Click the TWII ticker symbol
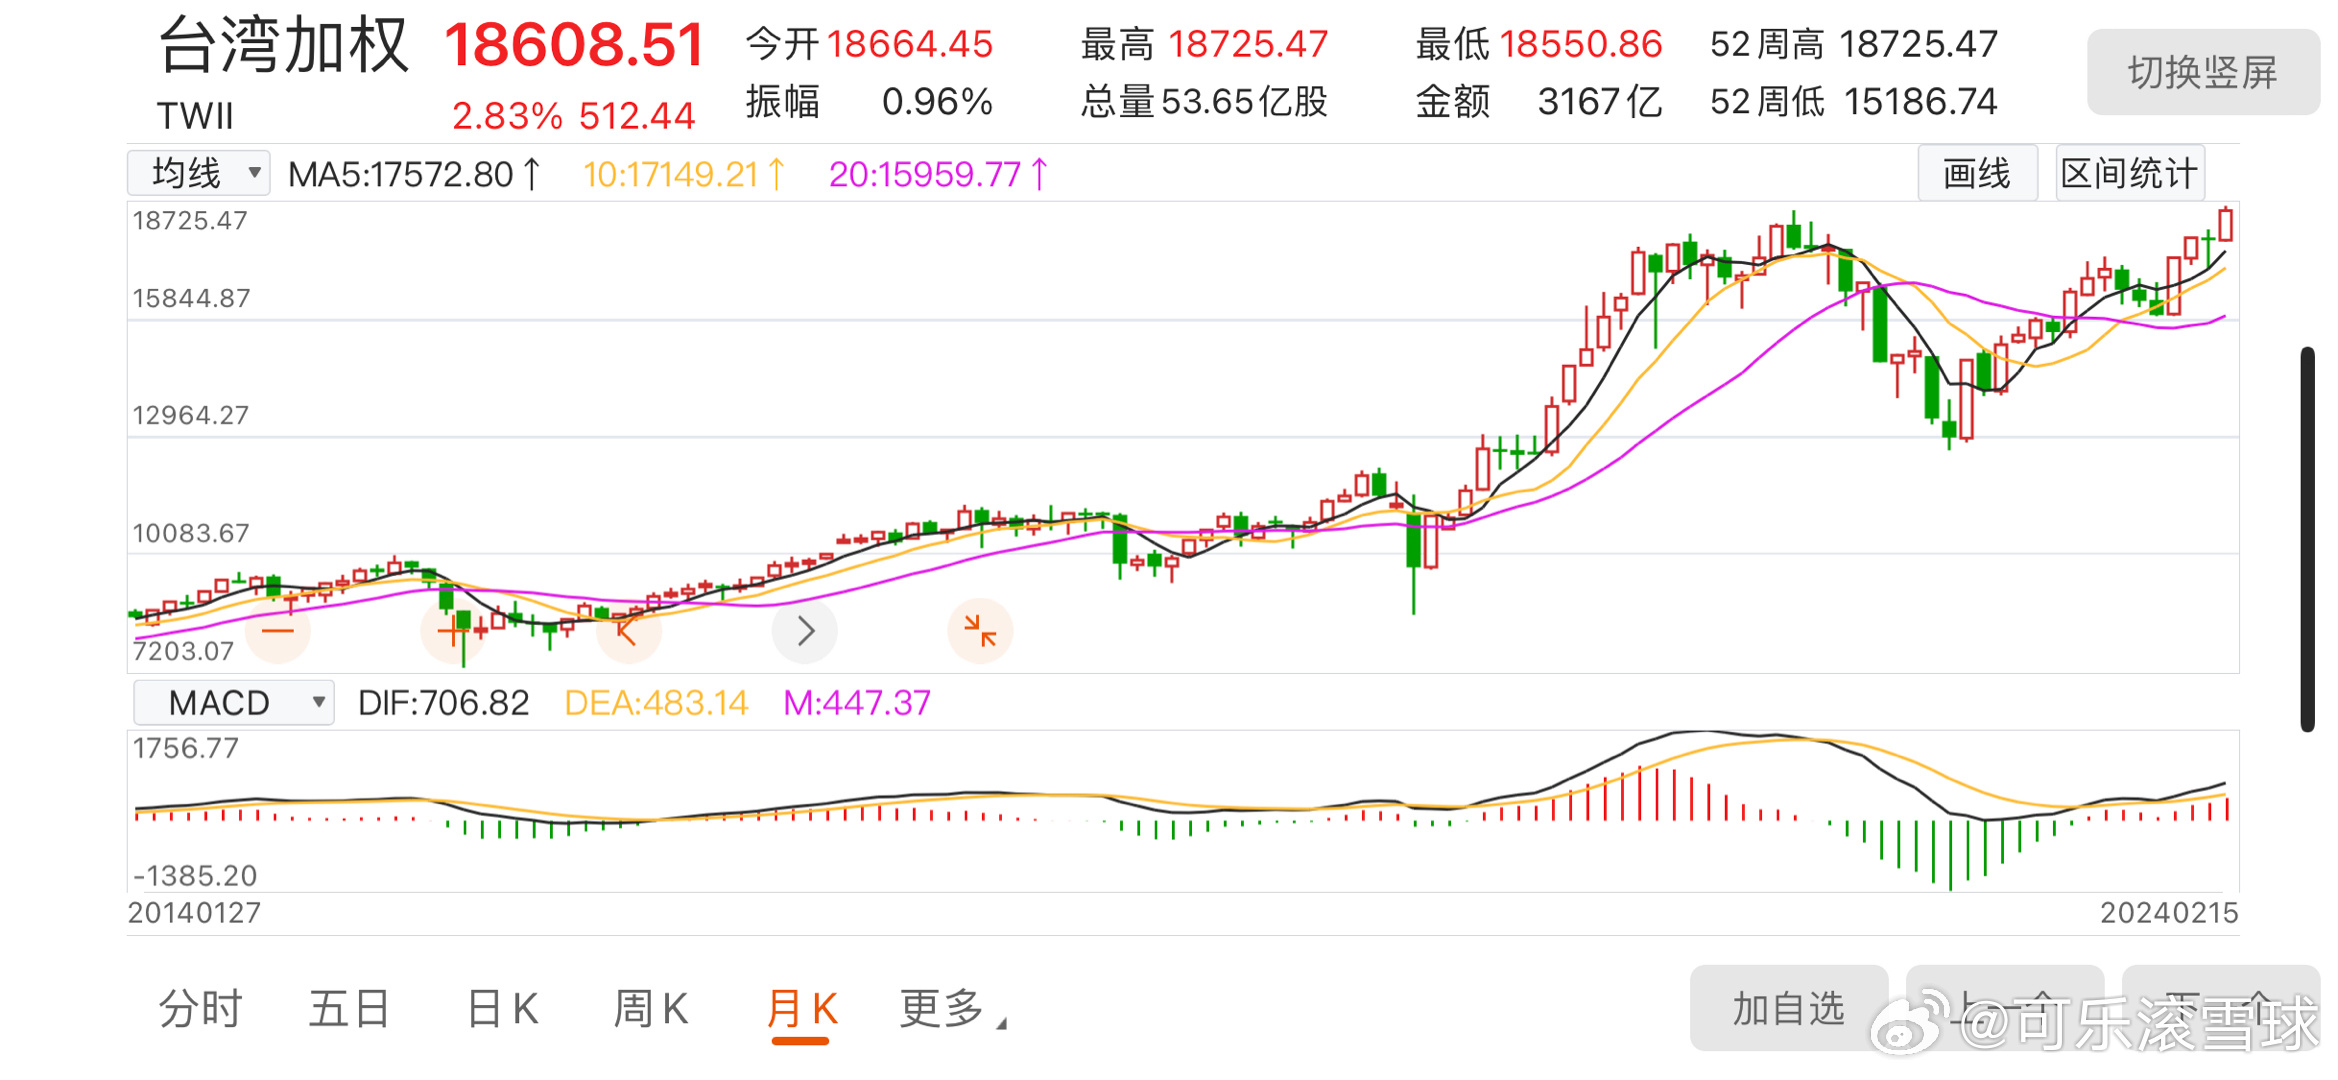Screen dimensions: 2338x1080 pyautogui.click(x=195, y=117)
